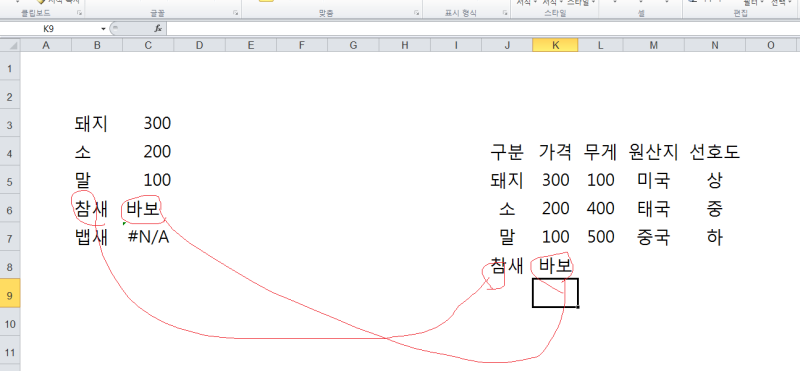Viewport: 800px width, 371px height.
Task: Select row 3 header
Action: point(10,123)
